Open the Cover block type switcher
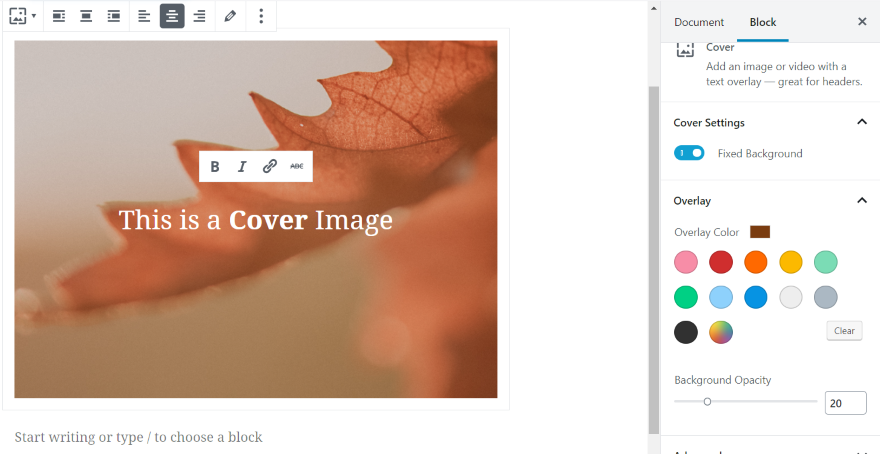Viewport: 880px width, 454px height. tap(22, 16)
